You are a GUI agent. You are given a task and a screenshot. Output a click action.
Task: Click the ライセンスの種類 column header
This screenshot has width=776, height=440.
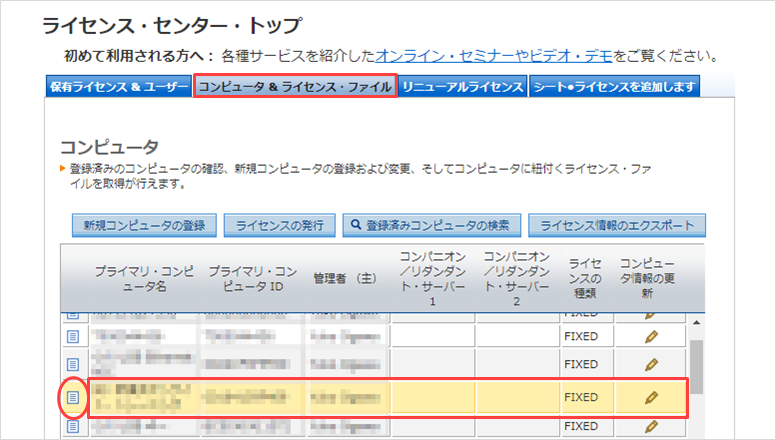[x=584, y=278]
